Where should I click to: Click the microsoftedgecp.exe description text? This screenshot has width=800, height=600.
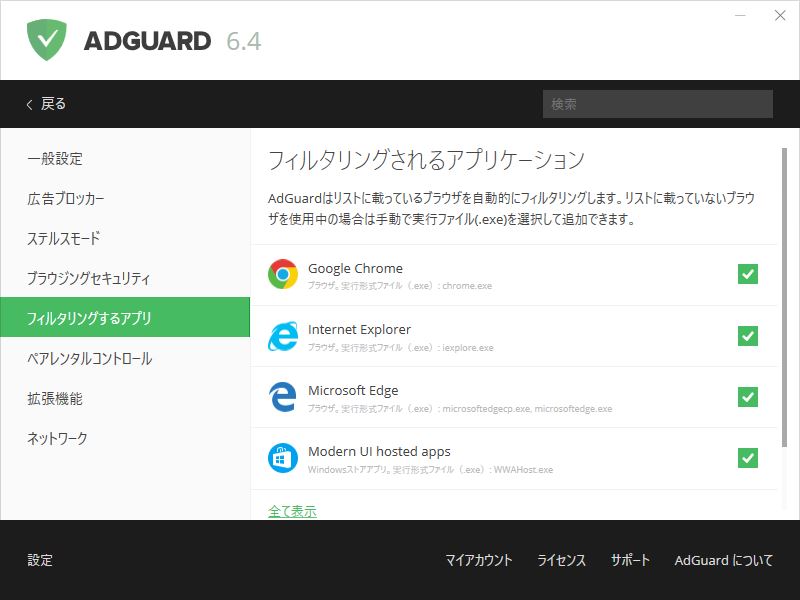tap(460, 409)
